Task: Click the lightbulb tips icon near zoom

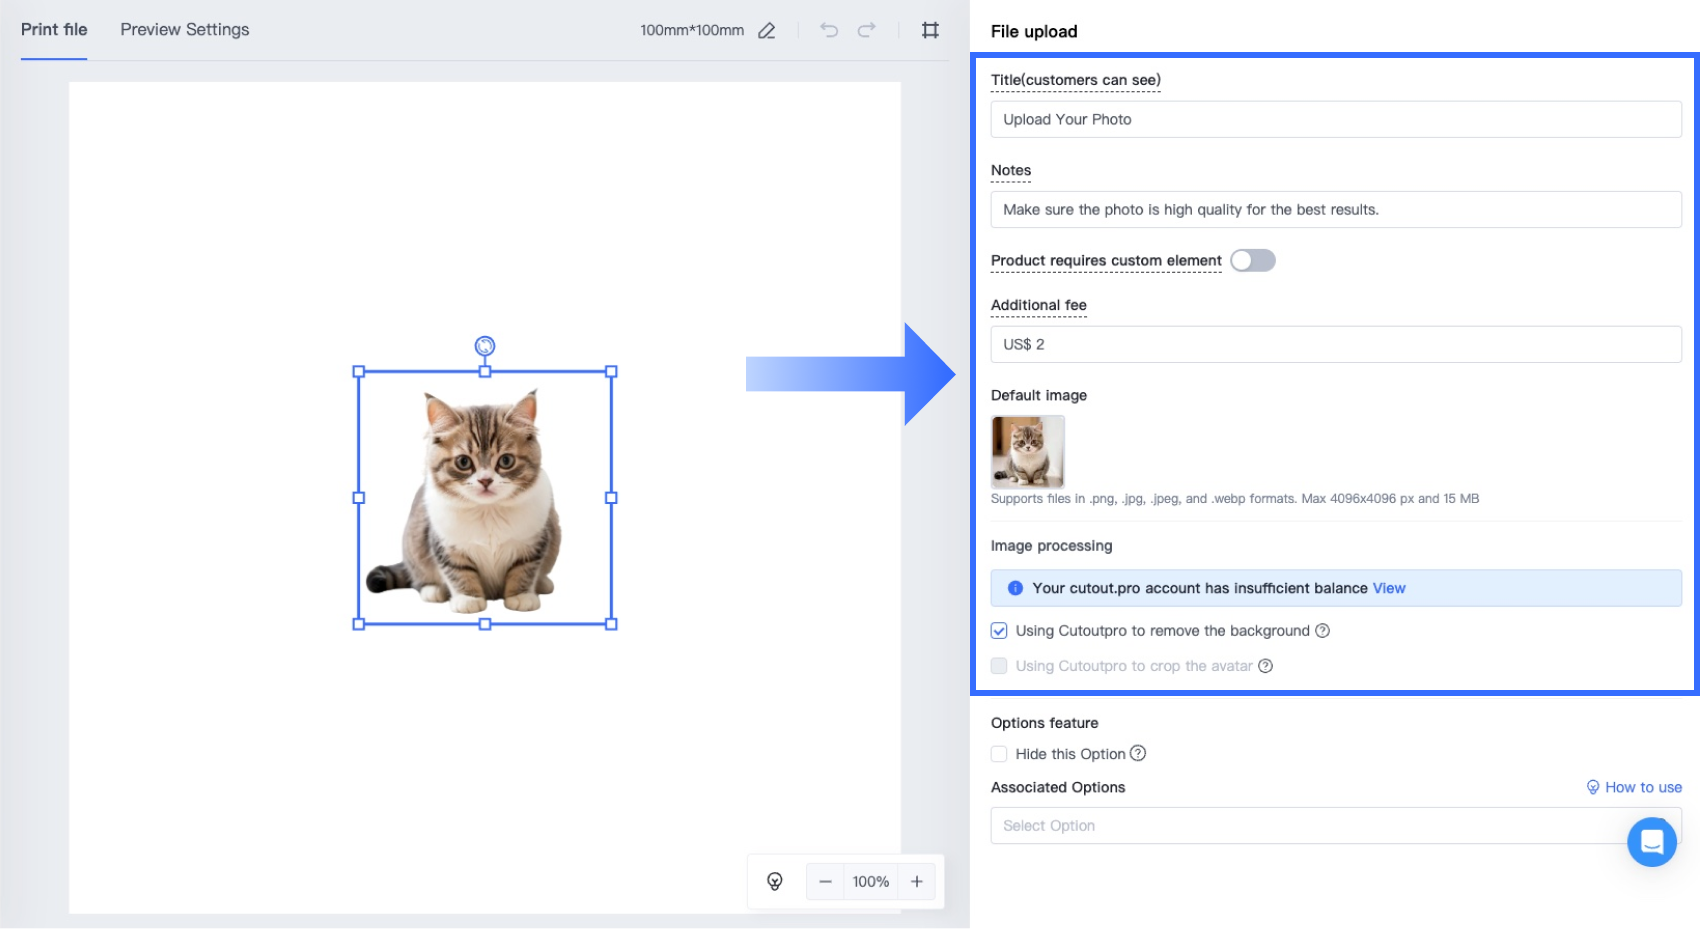Action: tap(775, 881)
